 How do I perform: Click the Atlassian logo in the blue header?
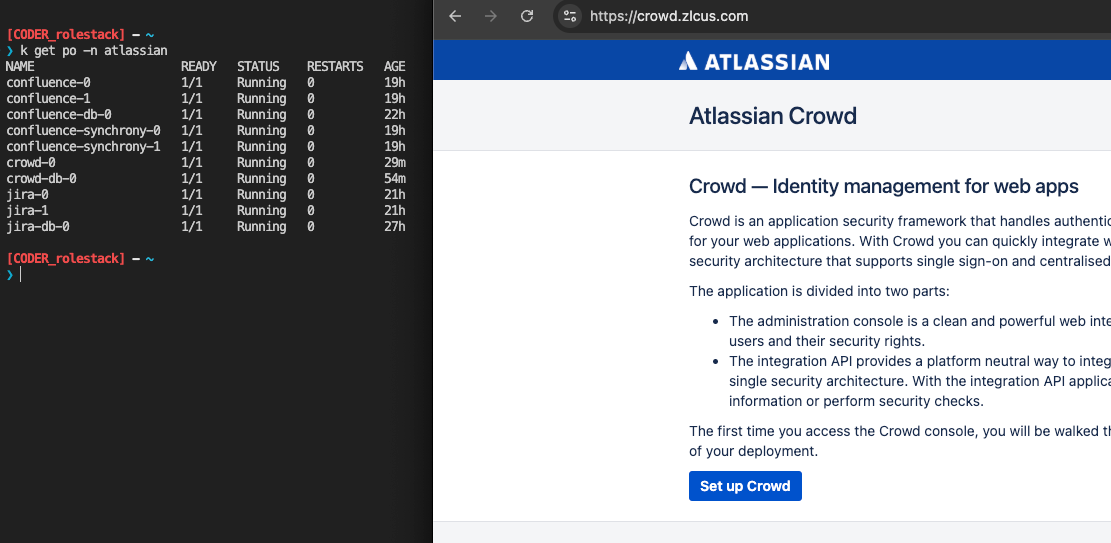coord(754,61)
